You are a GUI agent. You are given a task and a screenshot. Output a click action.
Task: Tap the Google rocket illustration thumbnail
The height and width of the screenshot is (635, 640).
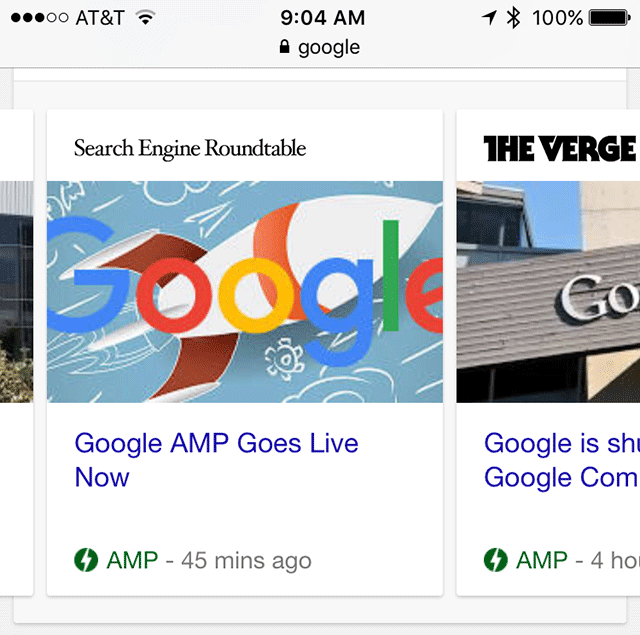coord(244,291)
